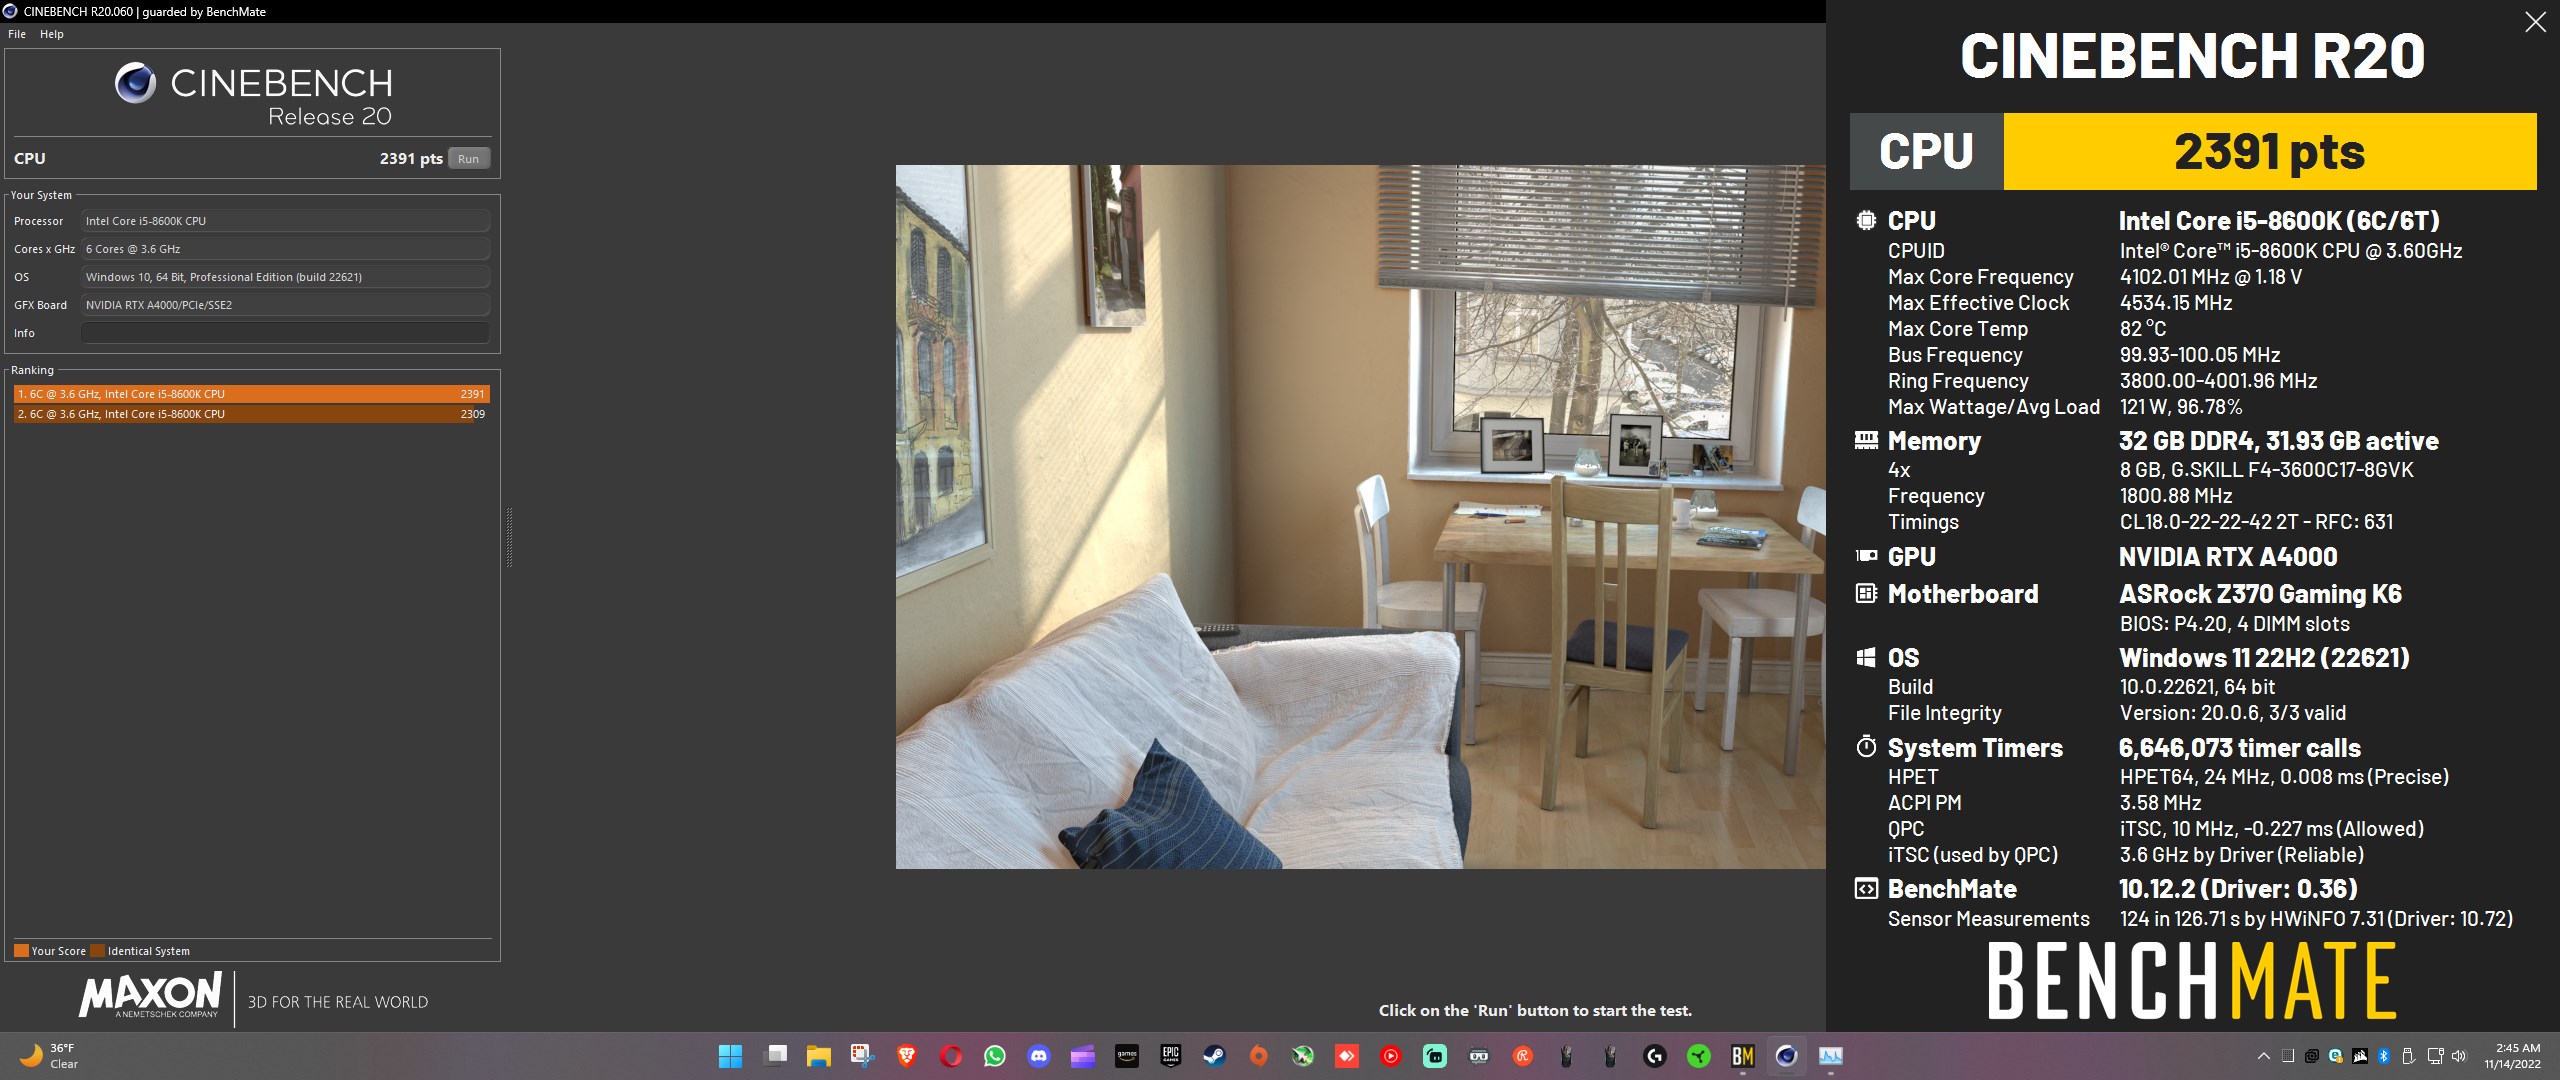Click the BenchMate OS Windows logo icon
The width and height of the screenshot is (2560, 1080).
pos(1866,658)
